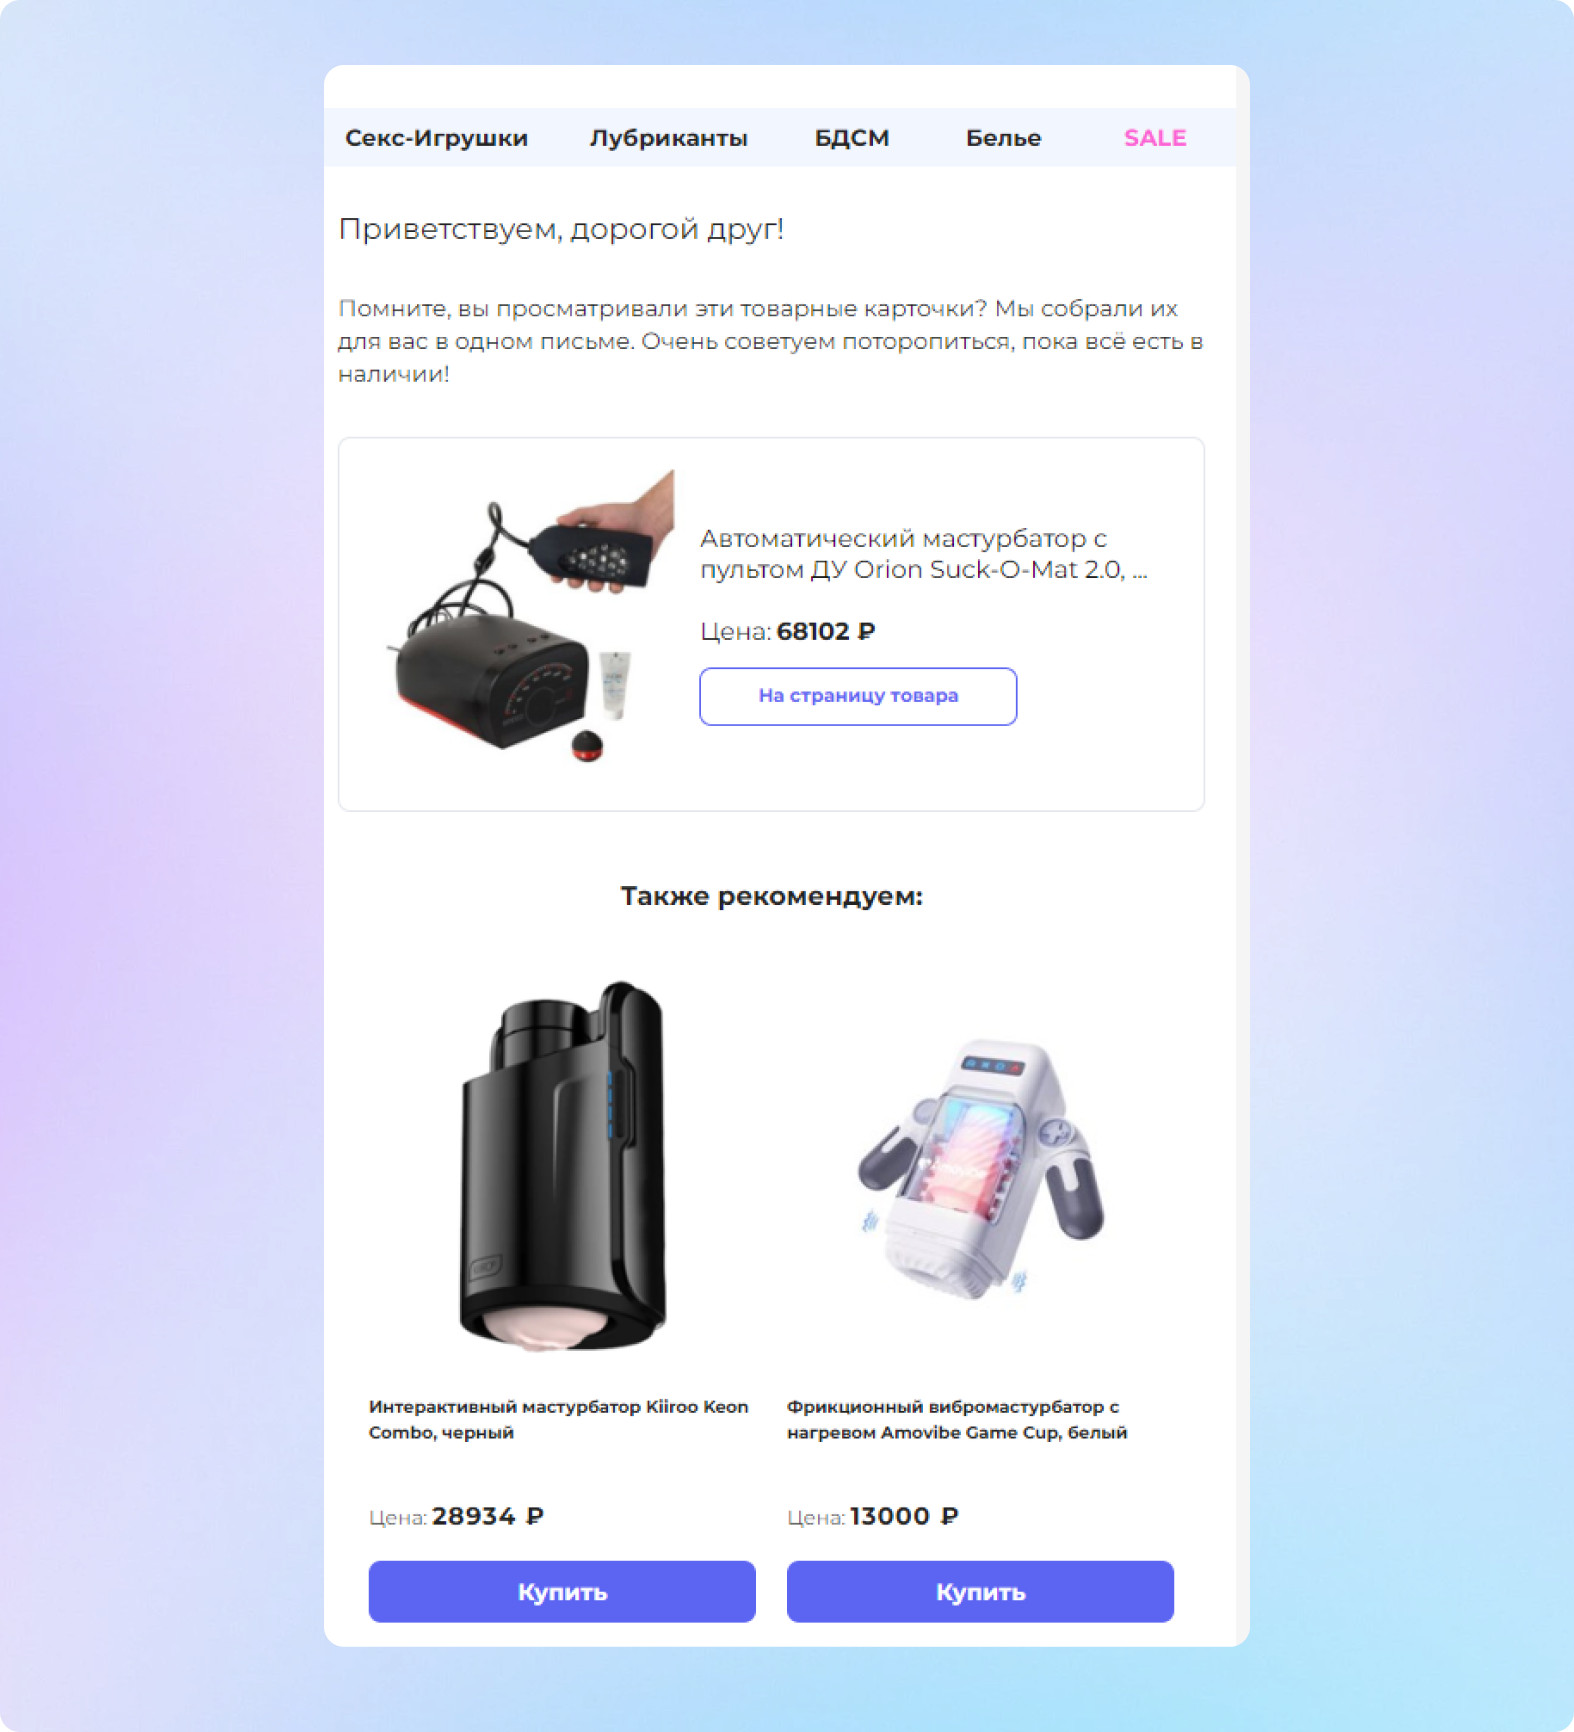Click Купить under Kiiroo Keon Combo

click(562, 1591)
